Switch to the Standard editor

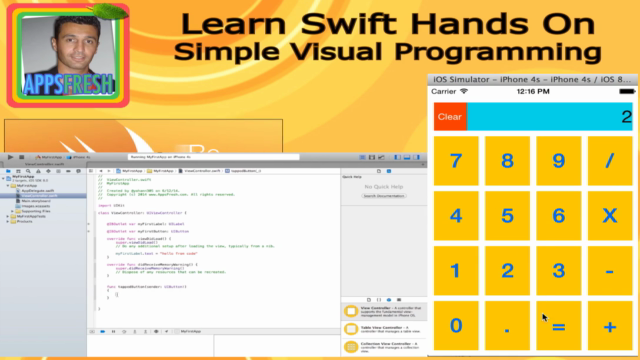coord(362,157)
